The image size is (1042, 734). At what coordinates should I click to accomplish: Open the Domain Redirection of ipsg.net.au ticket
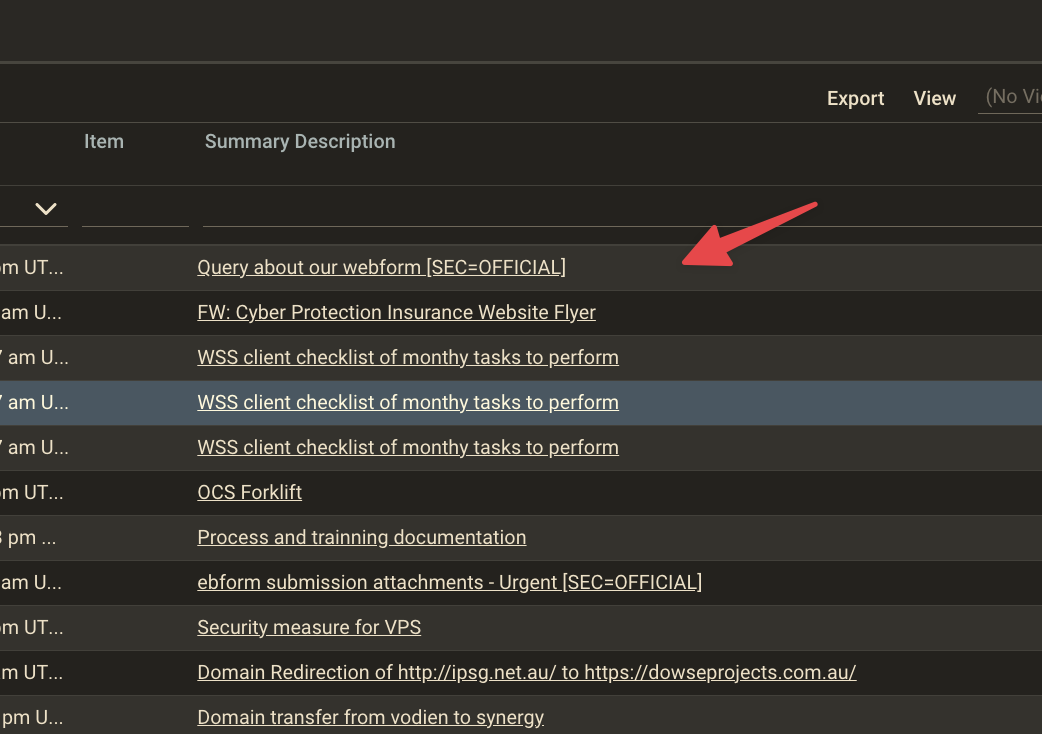[x=526, y=672]
